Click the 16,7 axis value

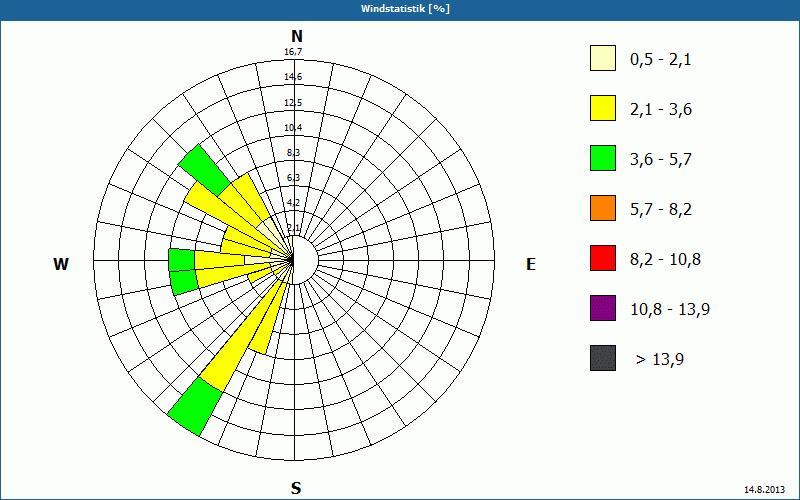point(293,52)
